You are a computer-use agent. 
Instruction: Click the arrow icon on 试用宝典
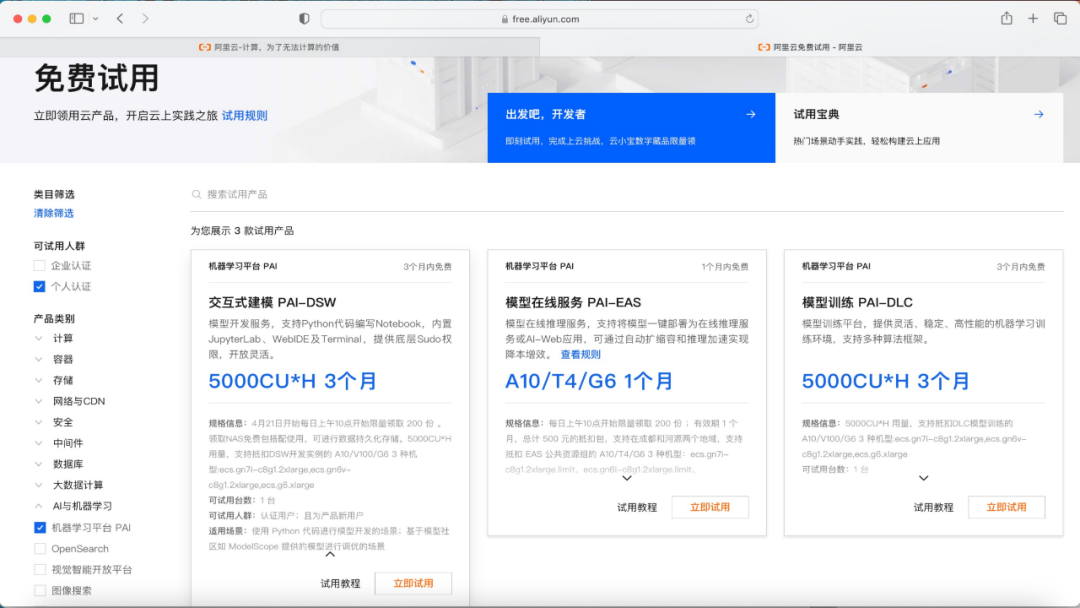point(1039,114)
